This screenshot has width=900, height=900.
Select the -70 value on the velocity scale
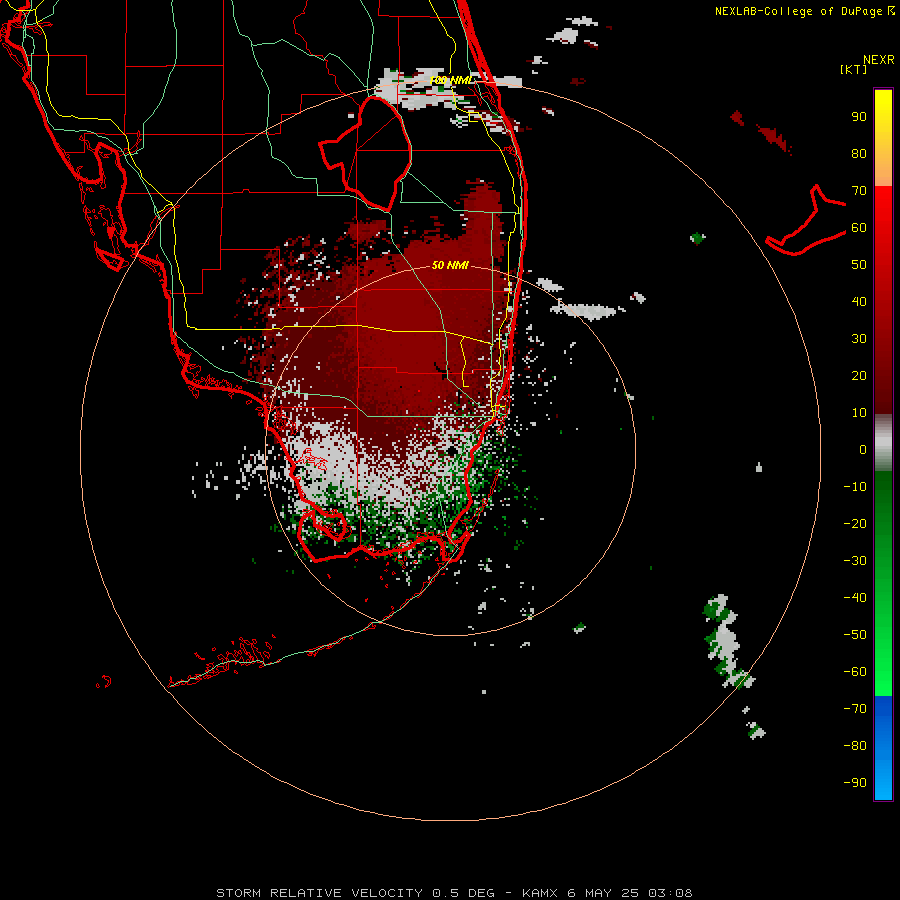tap(855, 708)
